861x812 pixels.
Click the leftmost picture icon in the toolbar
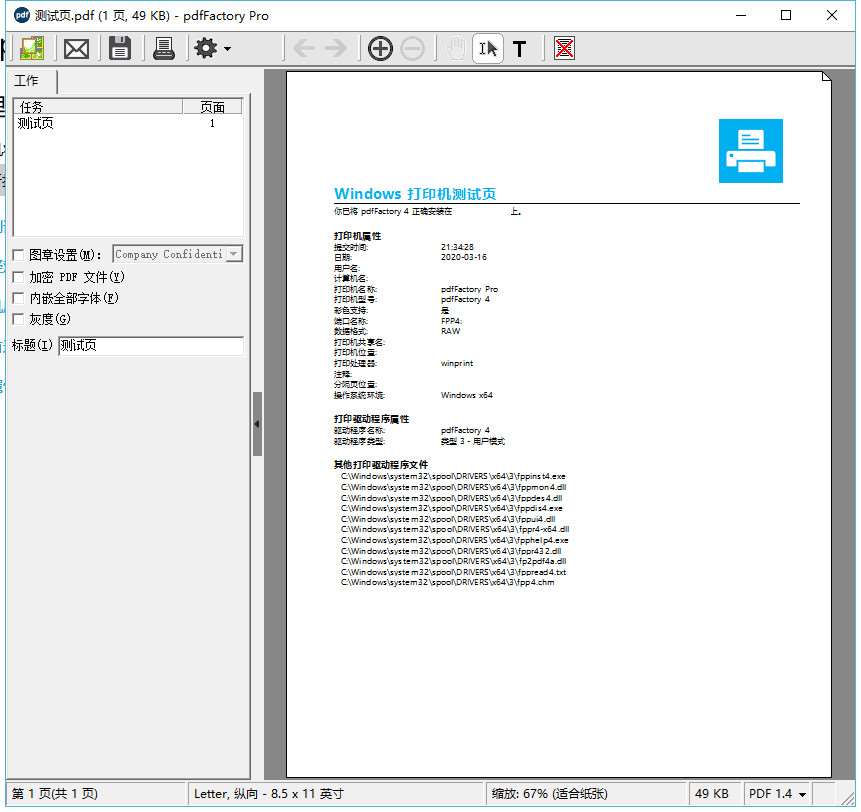32,48
